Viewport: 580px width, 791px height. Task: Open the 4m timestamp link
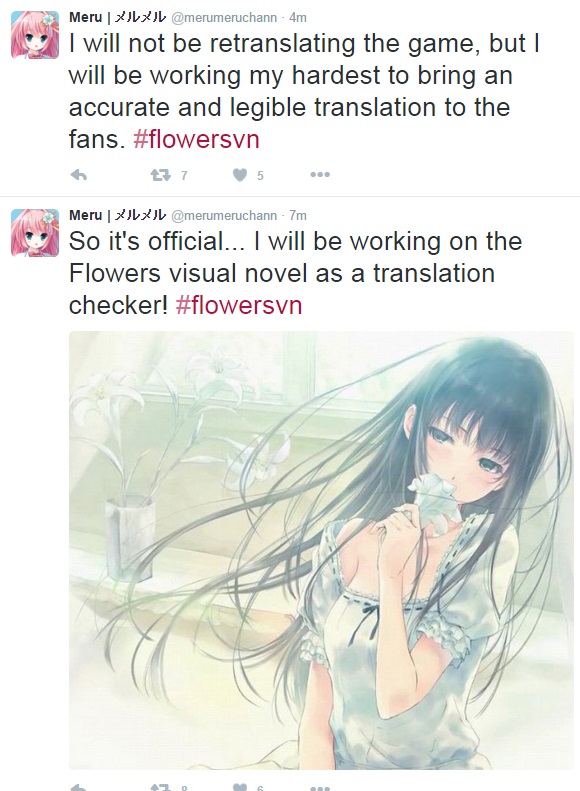point(298,18)
